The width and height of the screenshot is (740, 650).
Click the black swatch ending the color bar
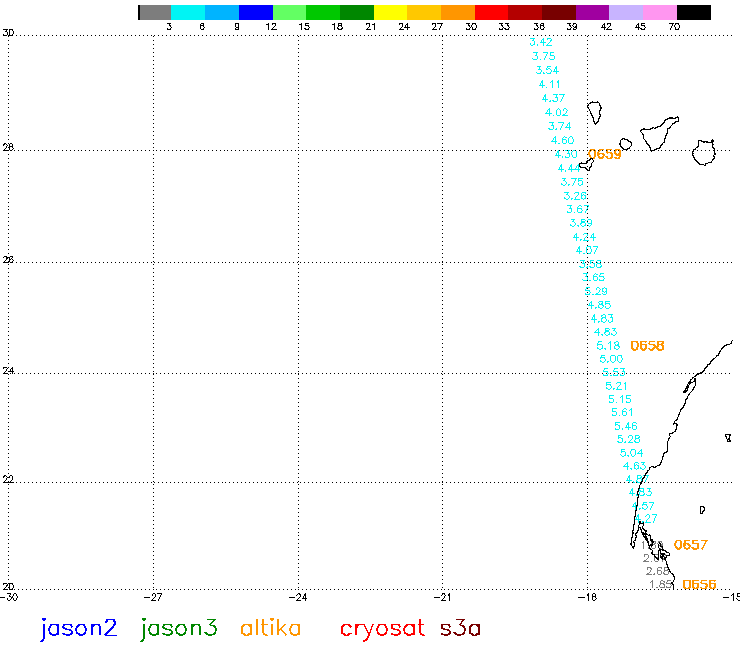coord(694,12)
